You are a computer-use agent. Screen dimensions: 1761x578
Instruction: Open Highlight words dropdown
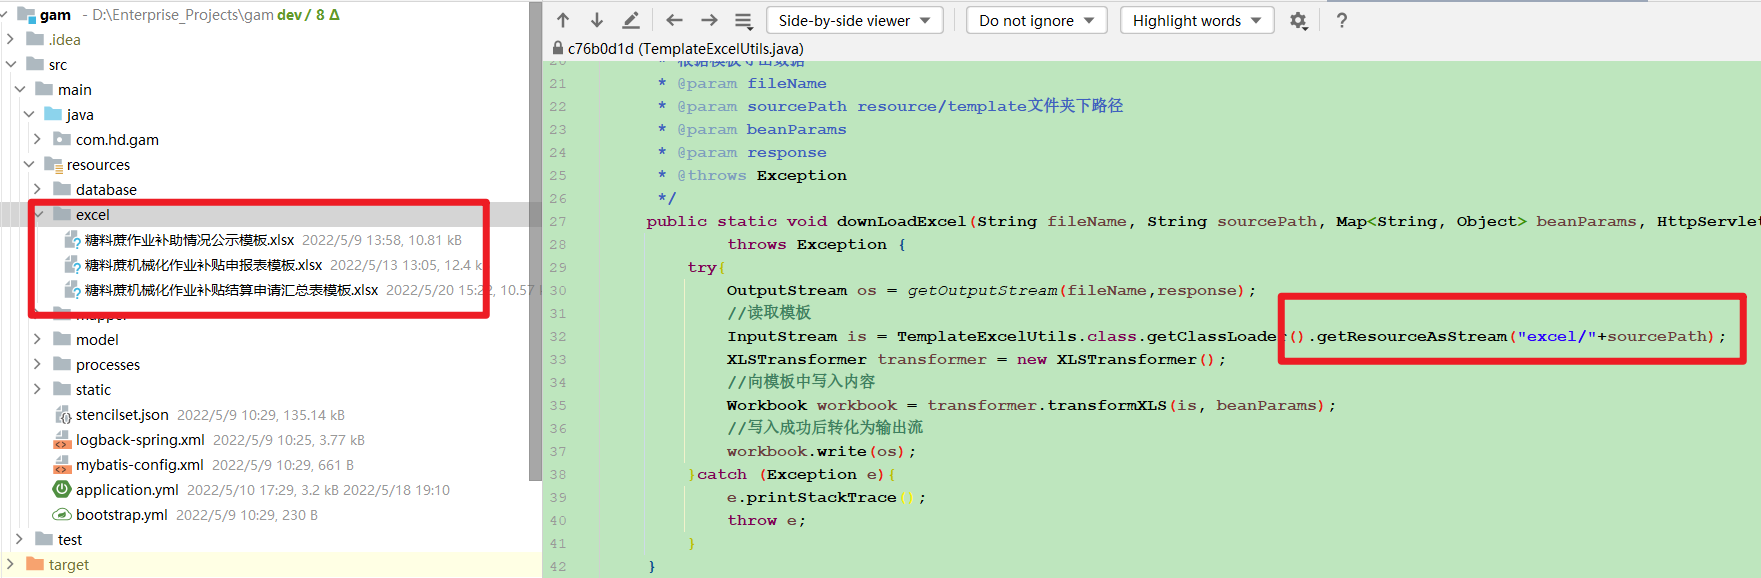coord(1197,20)
